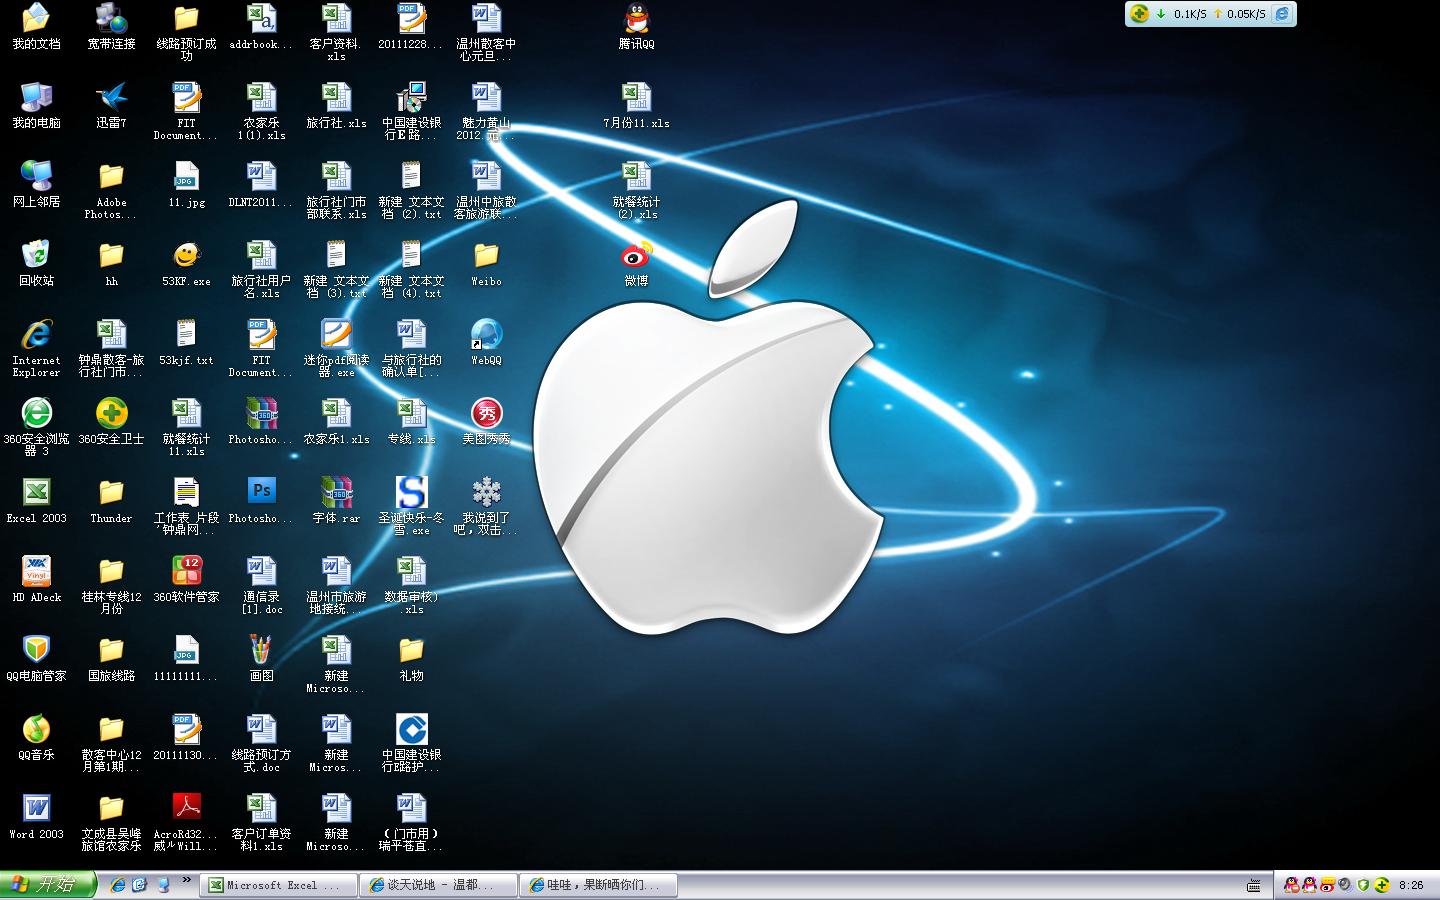The width and height of the screenshot is (1440, 900).
Task: Open the QQ电脑管家 shield icon
Action: point(36,658)
